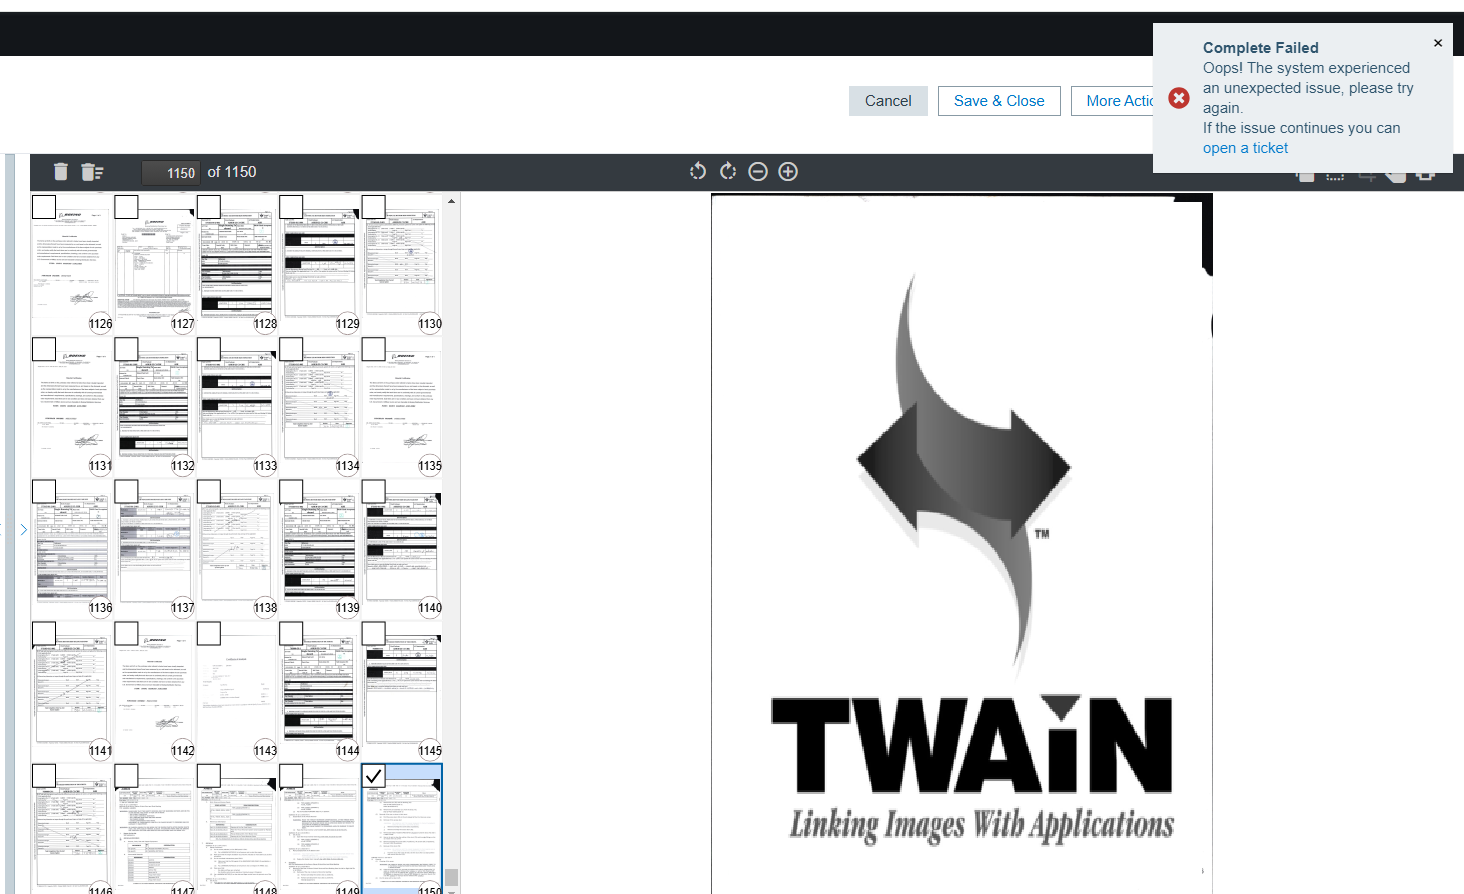This screenshot has height=894, width=1464.
Task: Select the page 1133 thumbnail
Action: 237,406
